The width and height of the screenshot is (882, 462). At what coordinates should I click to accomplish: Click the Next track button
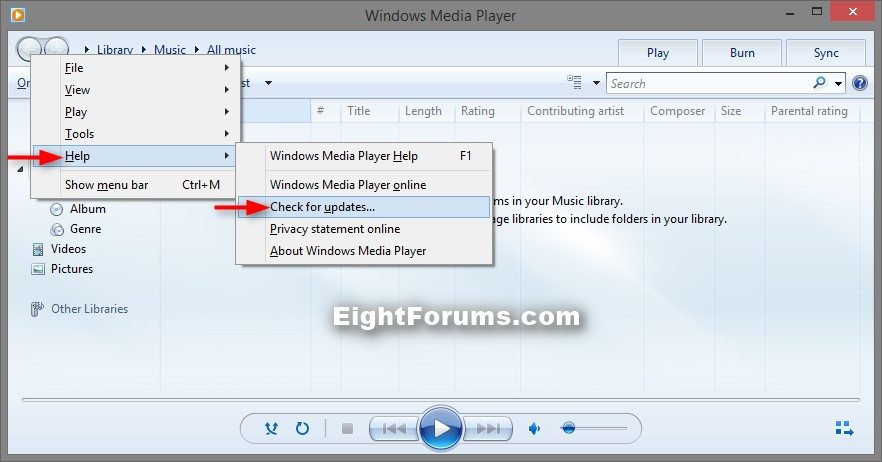(487, 429)
